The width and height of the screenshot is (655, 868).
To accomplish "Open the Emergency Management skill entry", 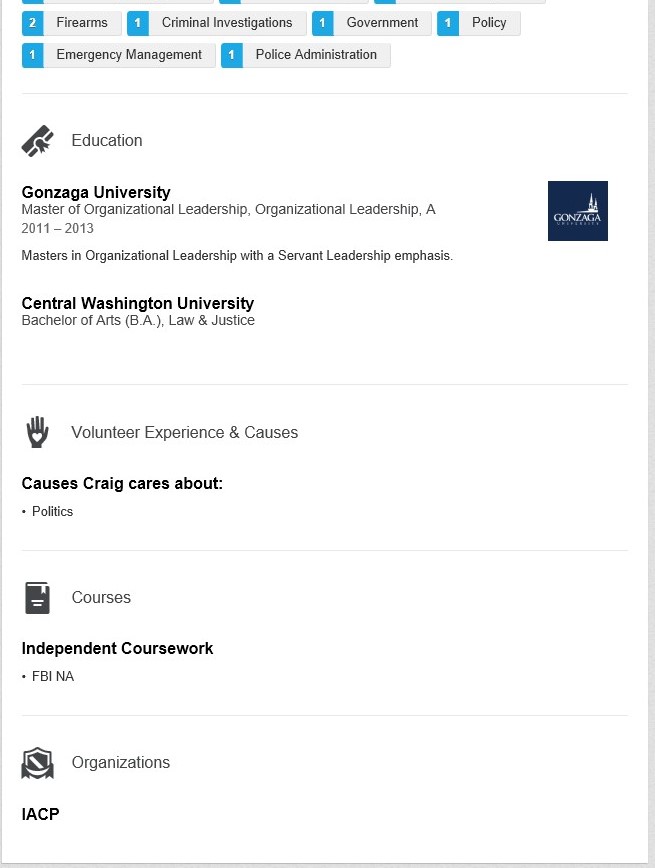I will click(129, 55).
